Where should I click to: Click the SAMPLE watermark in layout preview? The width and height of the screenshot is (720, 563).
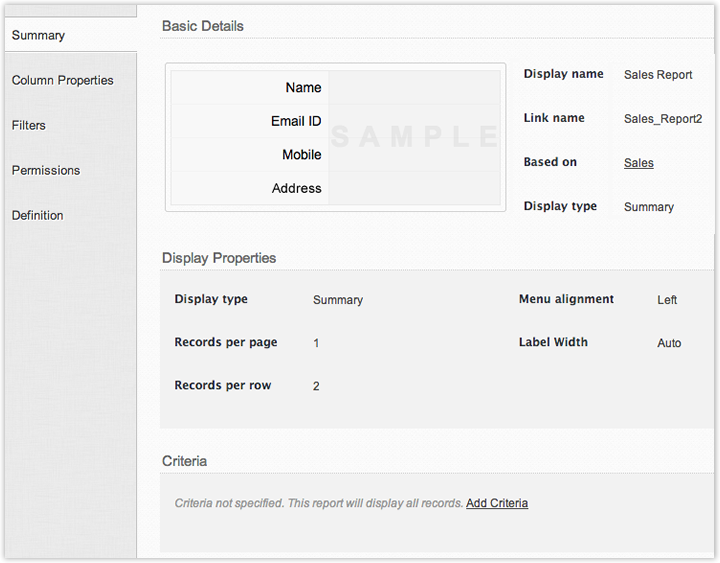coord(414,137)
